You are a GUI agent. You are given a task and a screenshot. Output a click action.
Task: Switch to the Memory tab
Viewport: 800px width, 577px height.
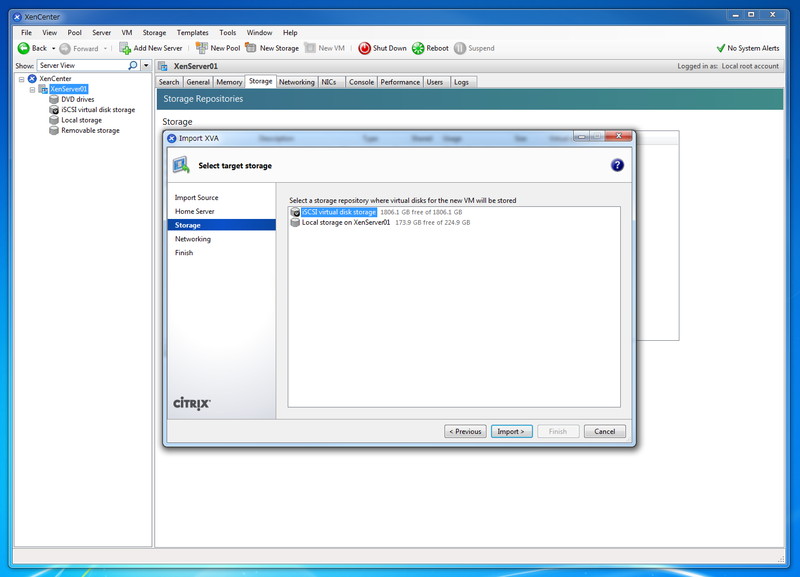(x=229, y=82)
